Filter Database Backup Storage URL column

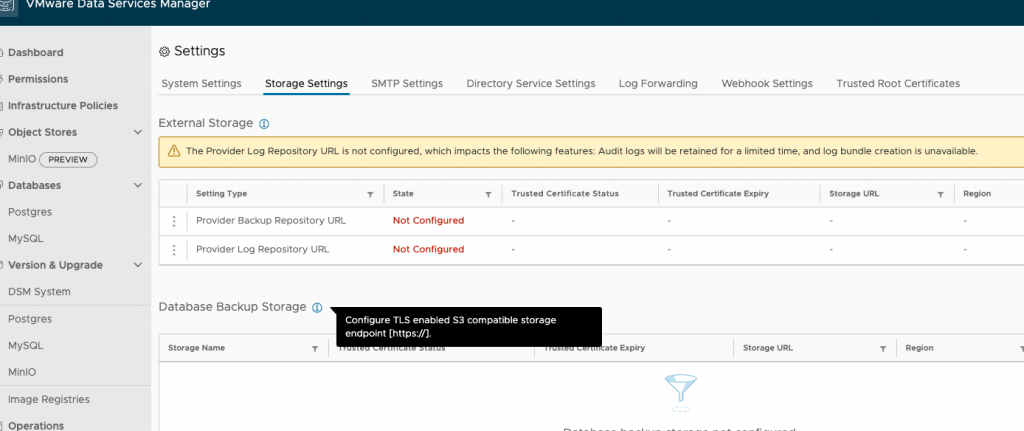pyautogui.click(x=883, y=349)
